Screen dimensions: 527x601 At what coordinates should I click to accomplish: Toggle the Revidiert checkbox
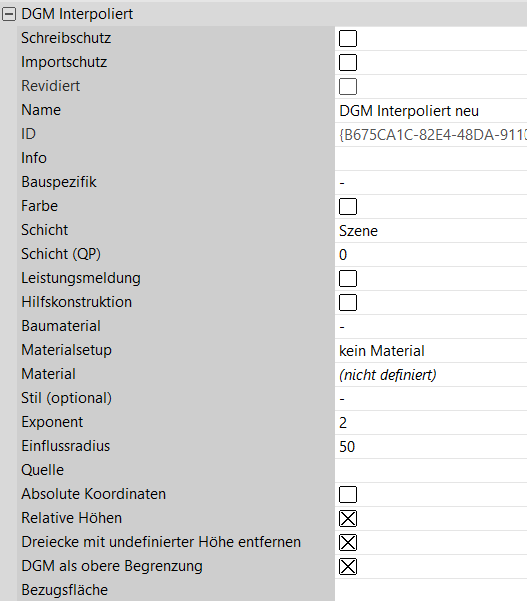click(x=348, y=86)
